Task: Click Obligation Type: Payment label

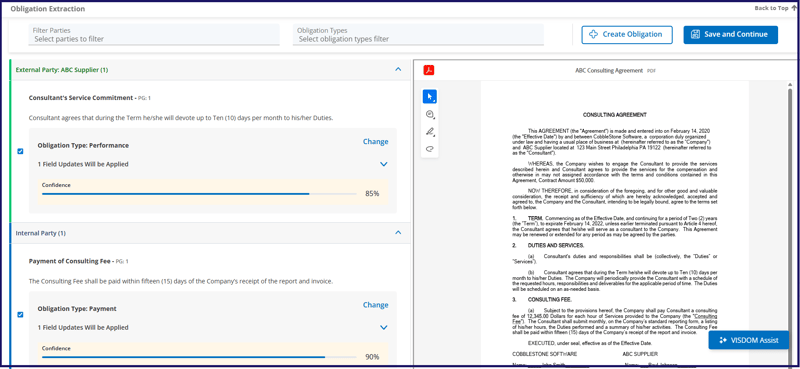Action: pos(77,309)
